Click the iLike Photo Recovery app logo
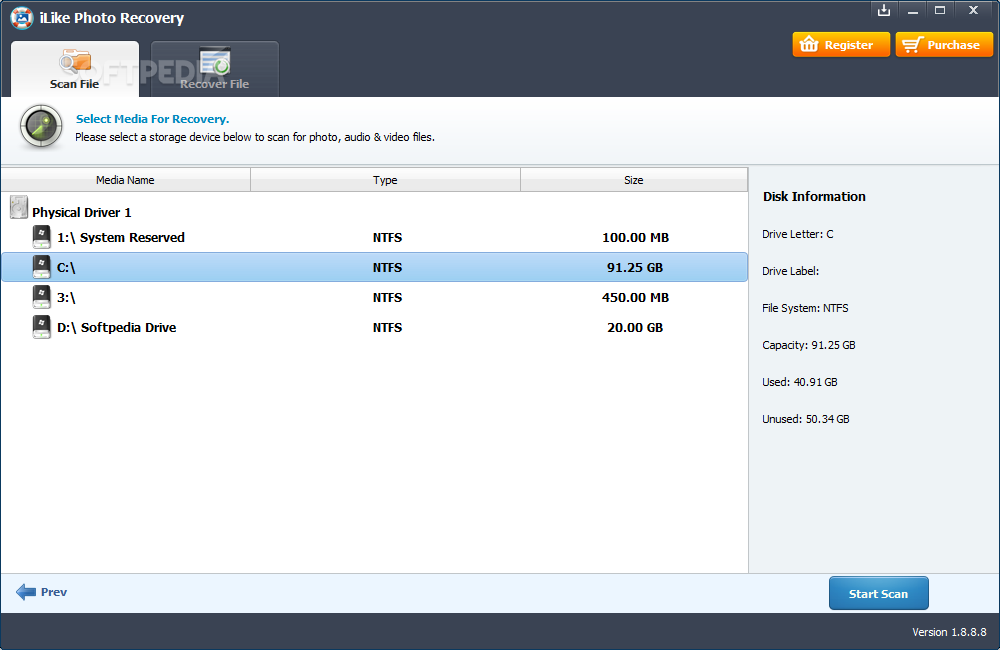 click(x=22, y=18)
